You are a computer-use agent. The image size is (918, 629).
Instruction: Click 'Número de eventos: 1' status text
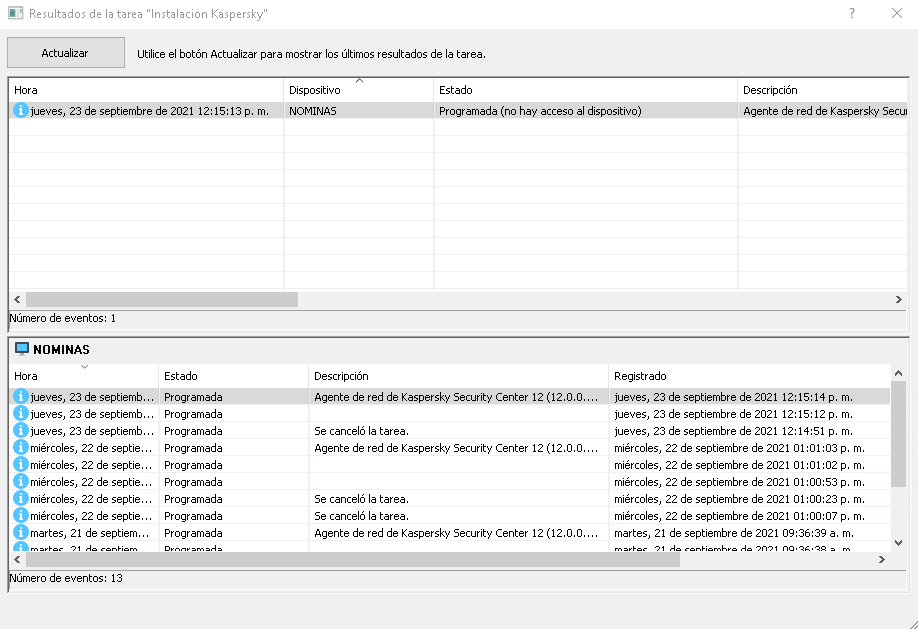(x=63, y=318)
